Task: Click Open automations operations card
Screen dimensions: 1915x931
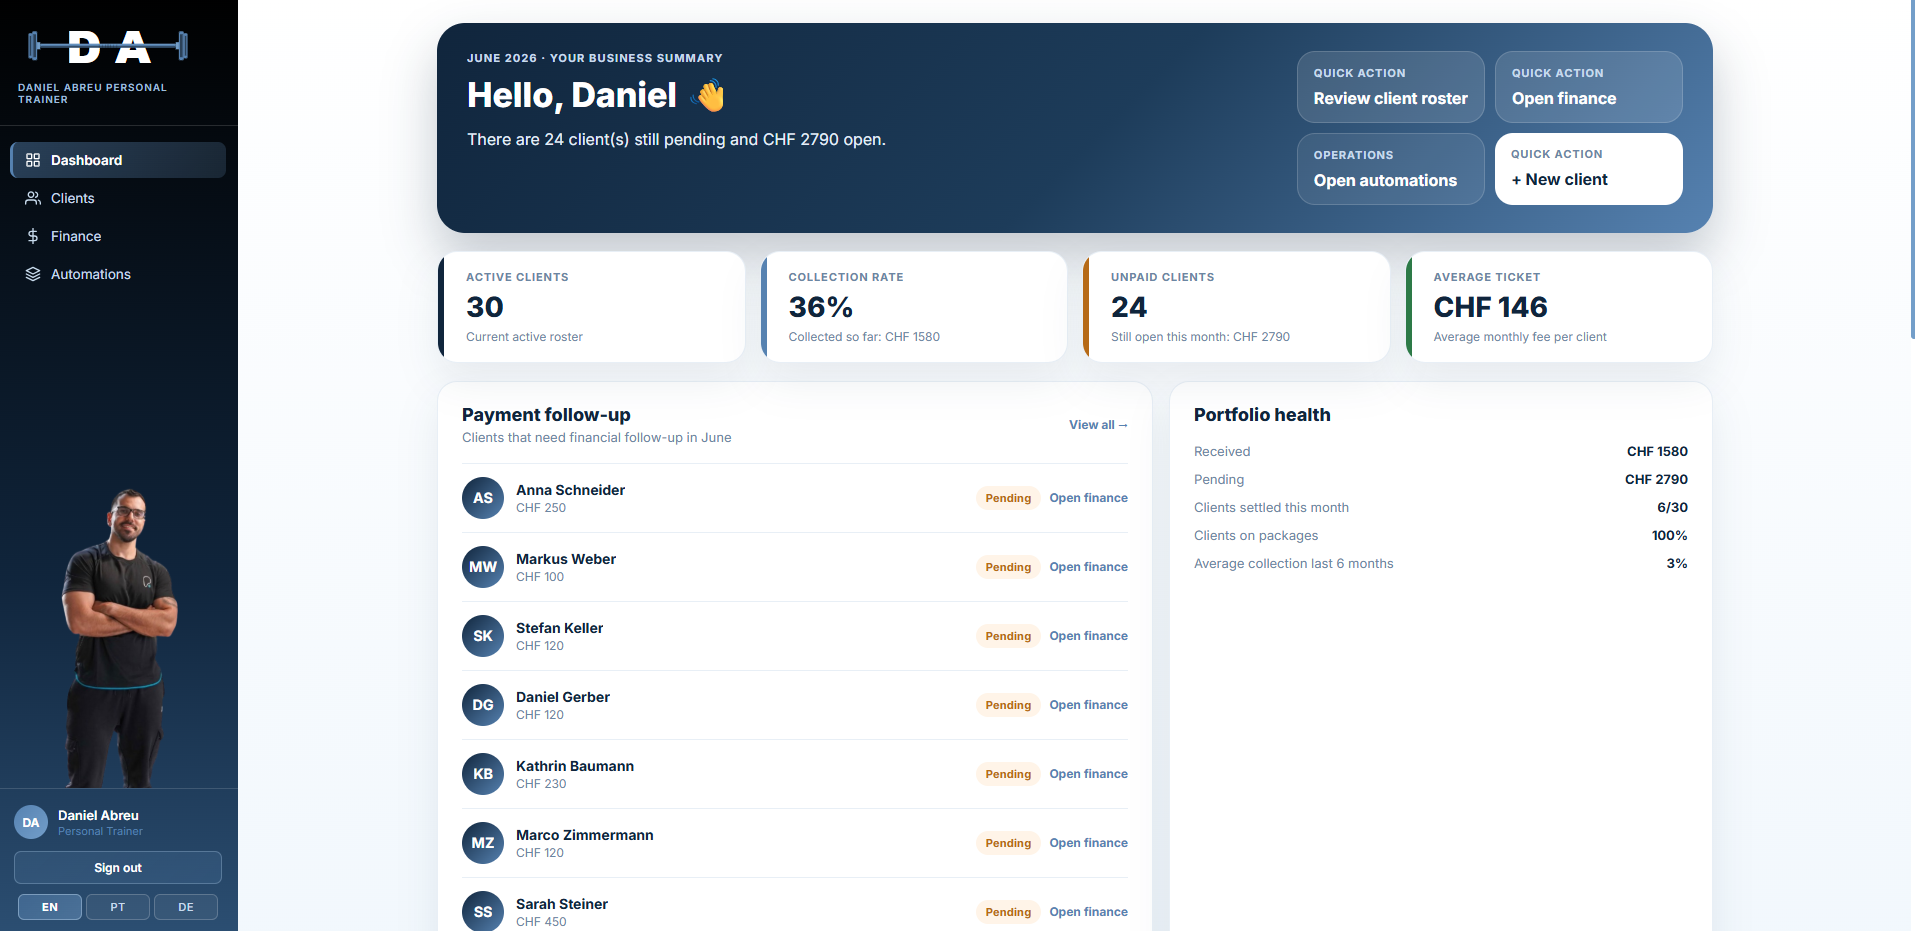Action: 1391,169
